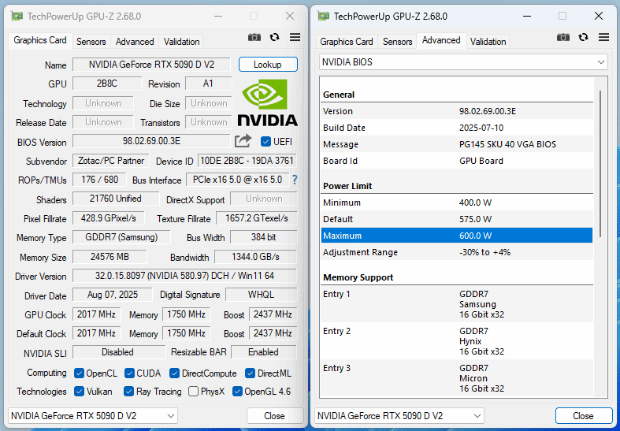Click the Texture Fillrate 1657.2 GTexel/s field
Screen dimensions: 620x431
257,218
